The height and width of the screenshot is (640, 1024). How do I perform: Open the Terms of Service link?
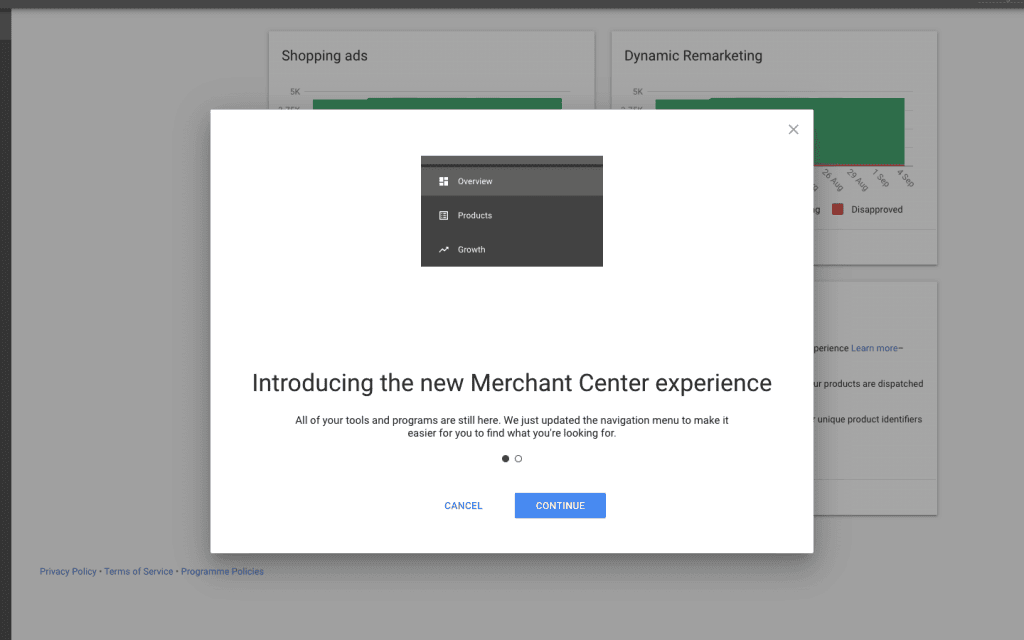point(138,571)
